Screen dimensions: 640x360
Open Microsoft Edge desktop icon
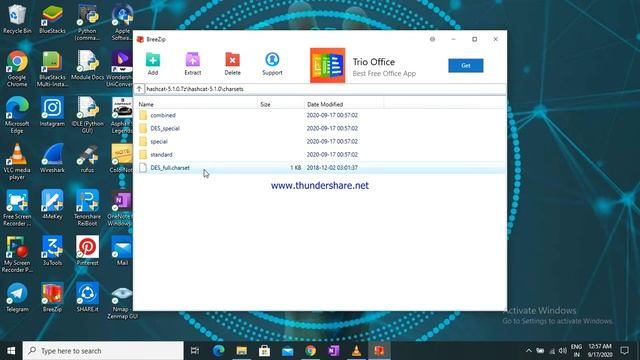pos(17,115)
